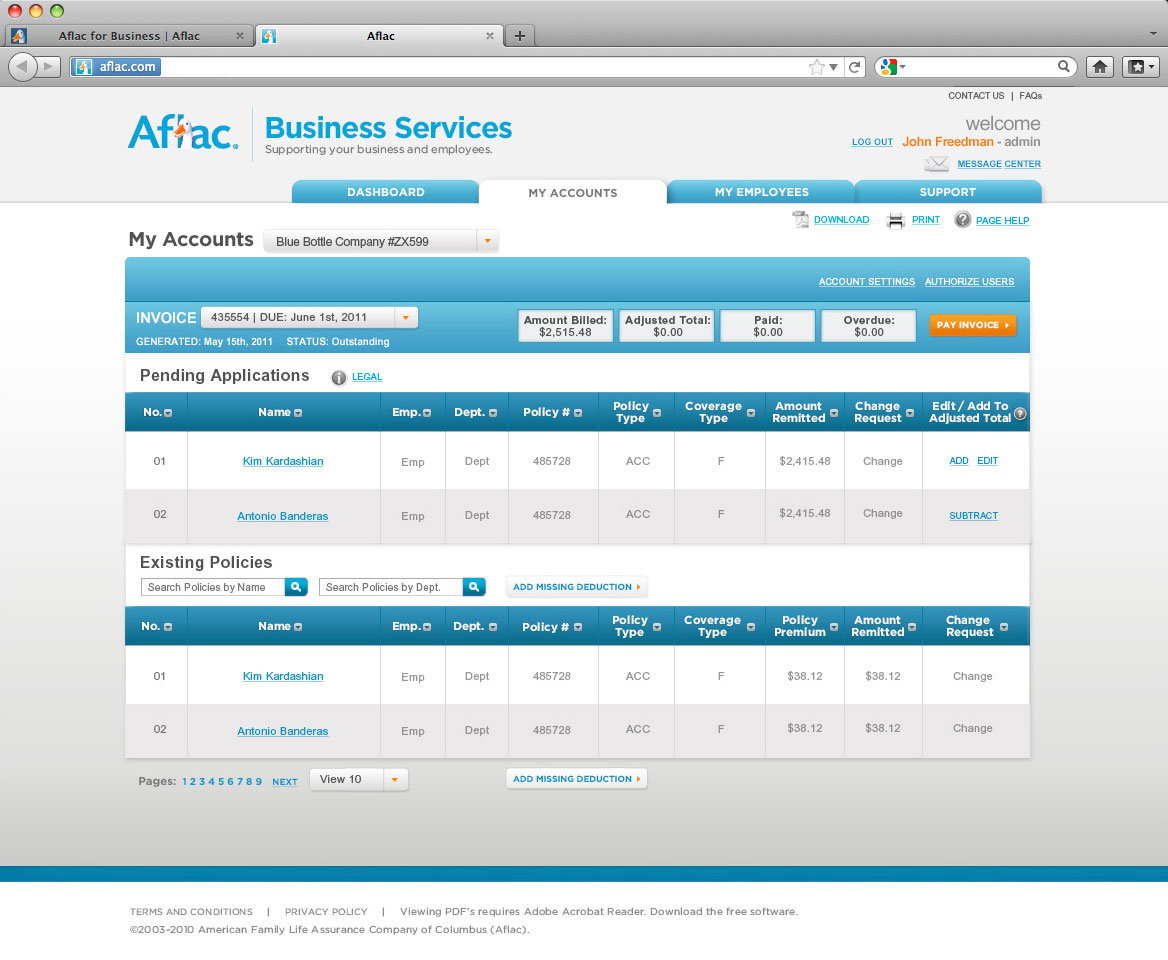Image resolution: width=1168 pixels, height=960 pixels.
Task: Click the Download PDF document icon
Action: coord(800,220)
